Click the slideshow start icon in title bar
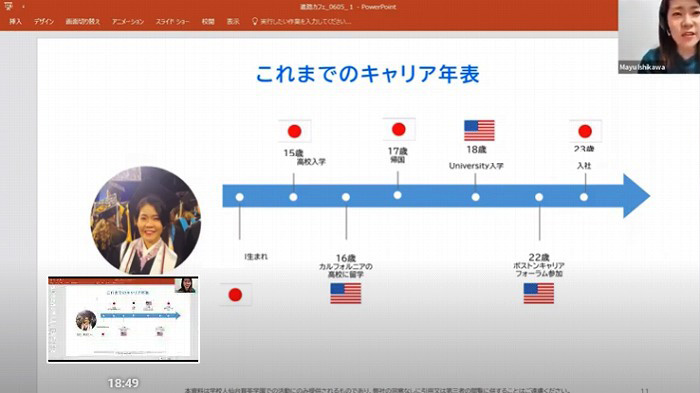 (x=8, y=6)
